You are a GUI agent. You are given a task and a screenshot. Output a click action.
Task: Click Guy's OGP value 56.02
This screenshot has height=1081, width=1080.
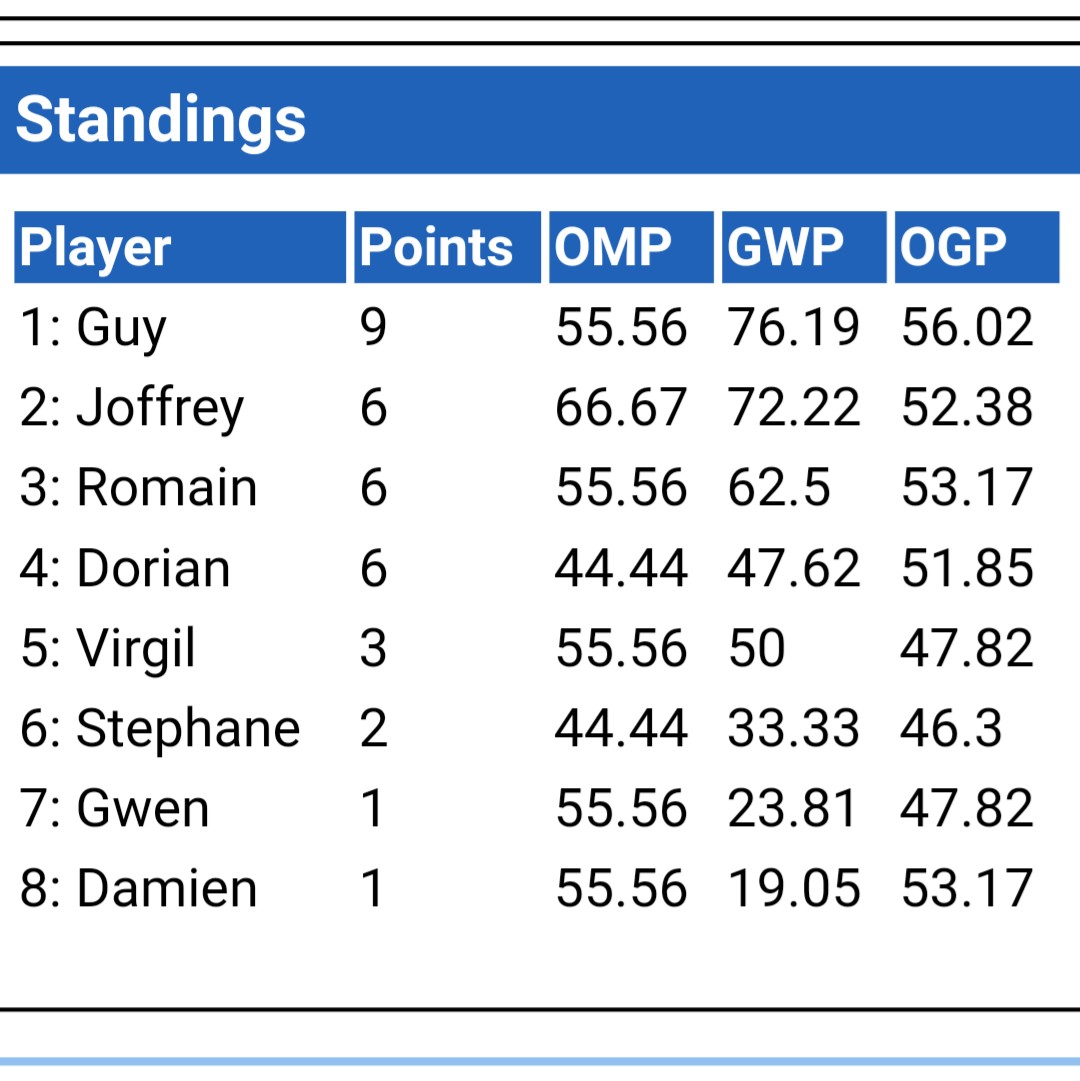[967, 328]
